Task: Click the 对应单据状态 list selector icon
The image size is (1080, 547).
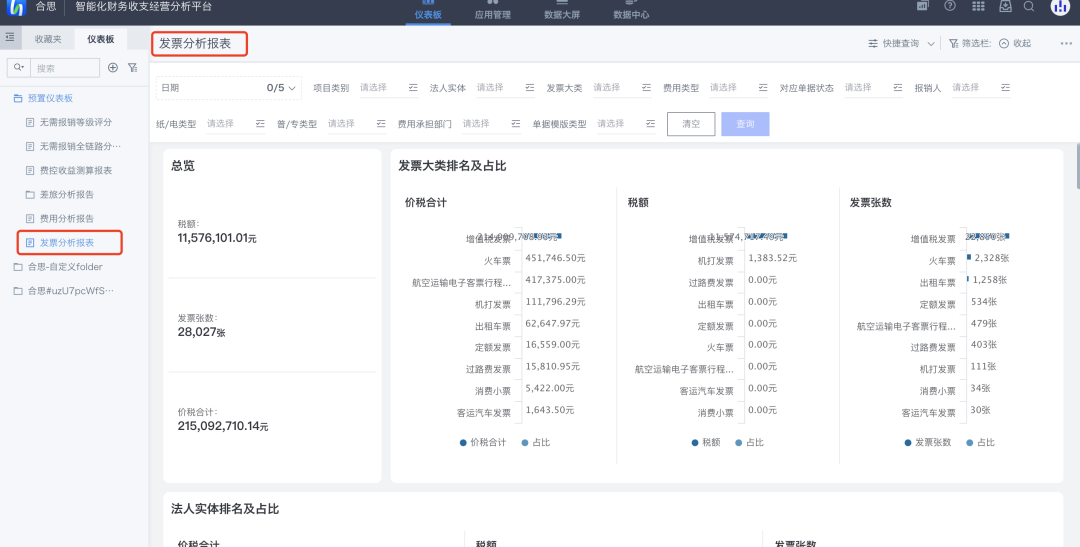Action: pyautogui.click(x=898, y=87)
